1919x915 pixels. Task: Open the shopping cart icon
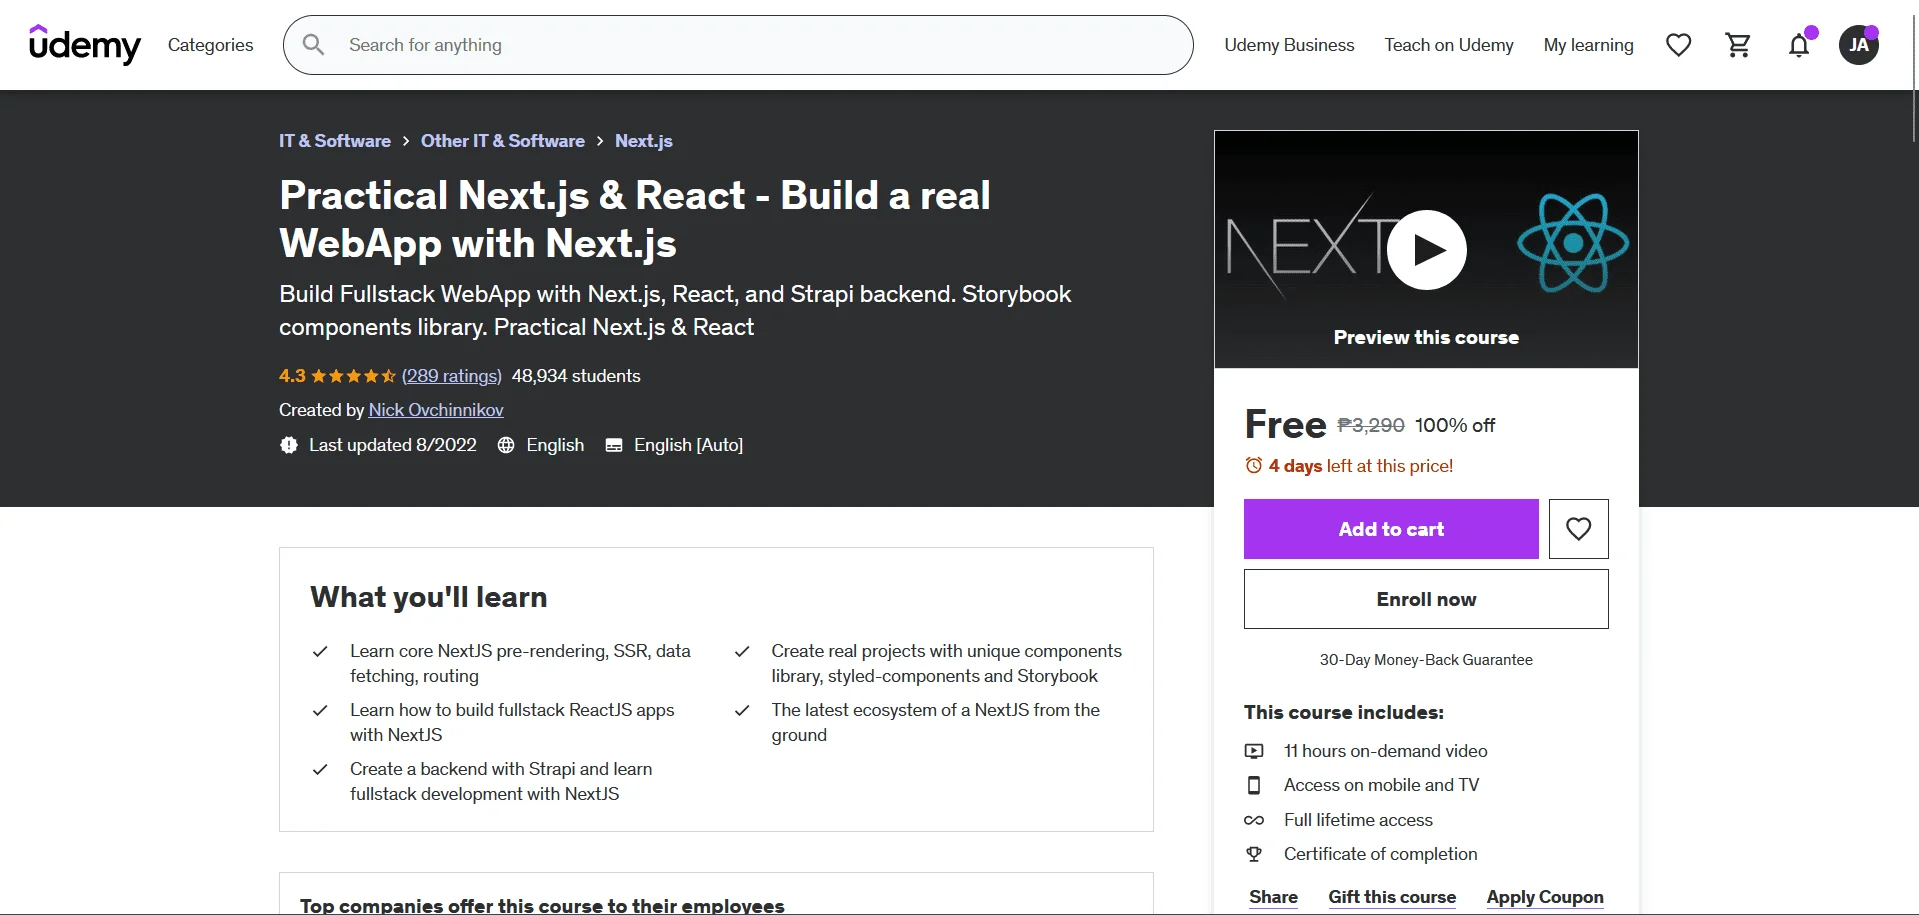1738,45
